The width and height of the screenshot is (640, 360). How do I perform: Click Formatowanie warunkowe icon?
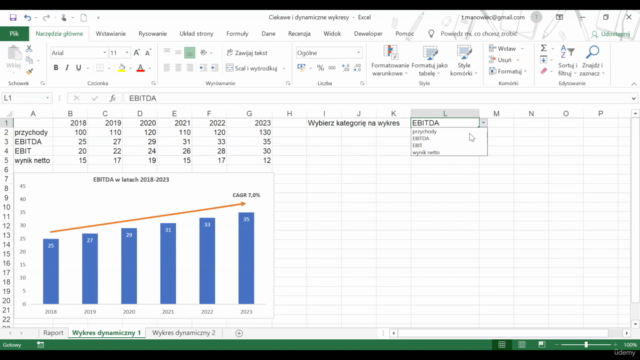[390, 53]
